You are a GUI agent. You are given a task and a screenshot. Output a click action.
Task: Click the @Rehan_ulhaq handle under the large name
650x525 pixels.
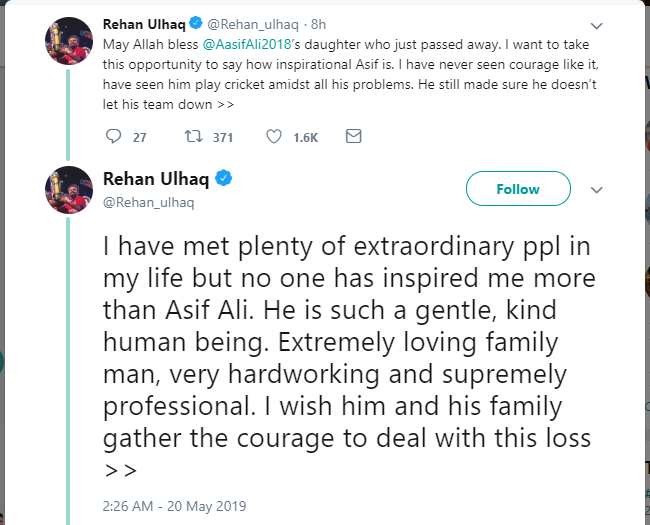[149, 202]
